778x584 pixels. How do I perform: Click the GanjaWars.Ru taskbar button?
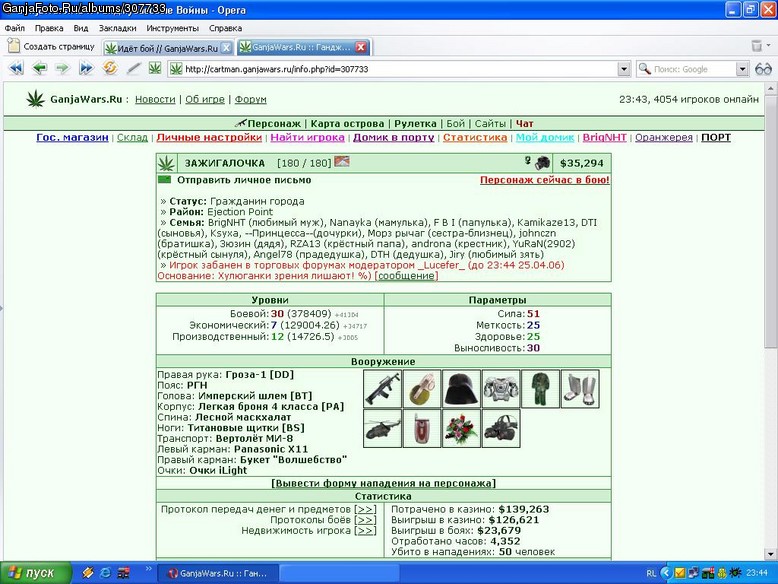(x=218, y=573)
